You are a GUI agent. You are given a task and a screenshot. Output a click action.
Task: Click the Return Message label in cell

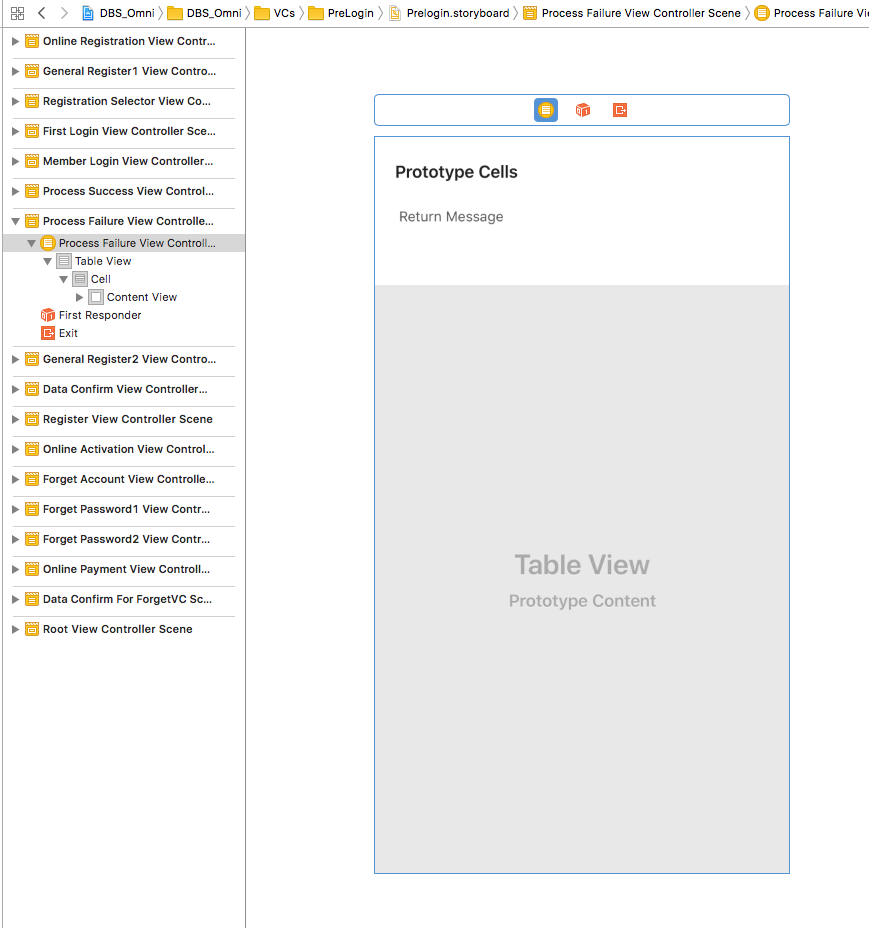point(451,217)
